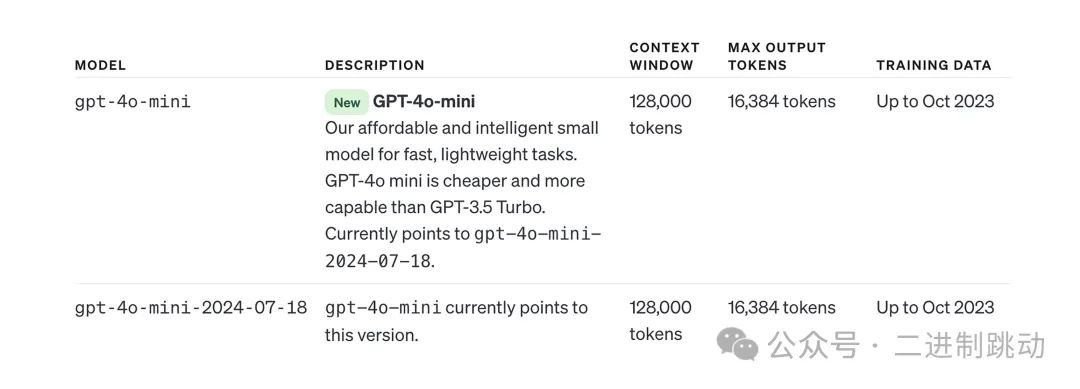1080x389 pixels.
Task: Select the gpt-4o-mini model name
Action: click(132, 102)
